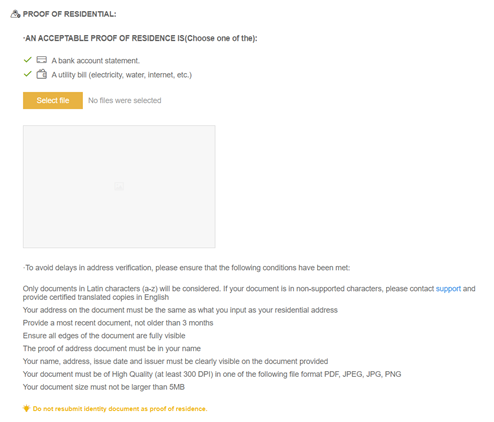Click the Proof of Residential header icon
This screenshot has width=494, height=422.
15,14
